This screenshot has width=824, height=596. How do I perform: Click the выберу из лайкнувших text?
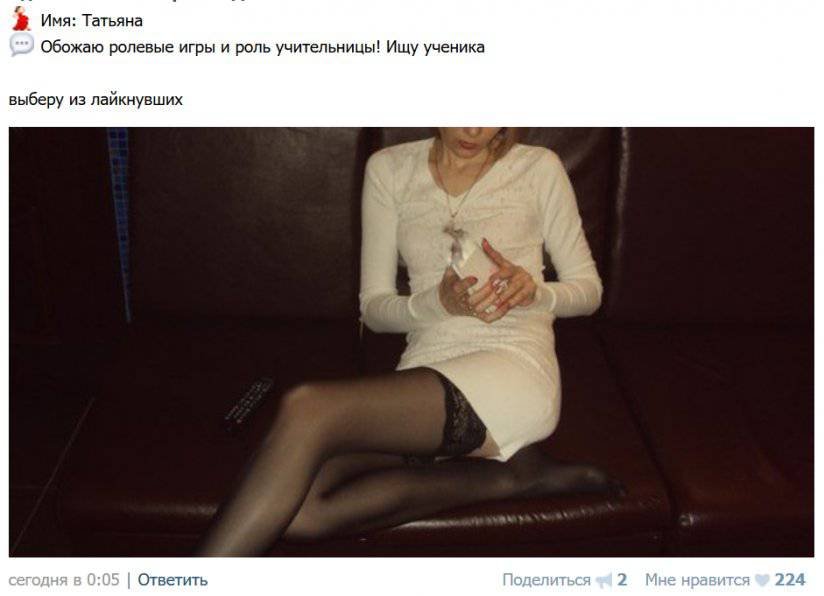(96, 99)
